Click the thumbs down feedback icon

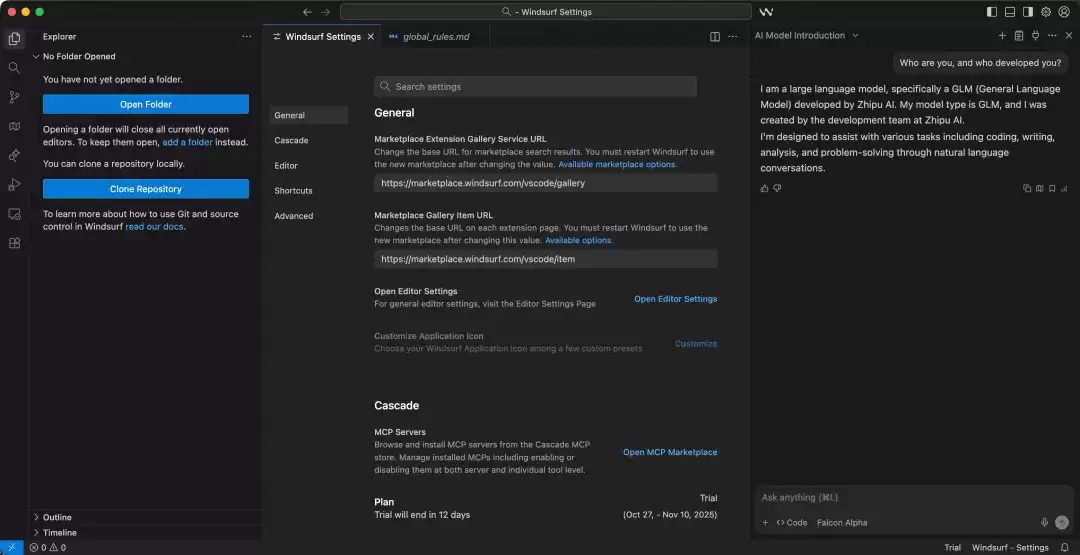[x=777, y=188]
